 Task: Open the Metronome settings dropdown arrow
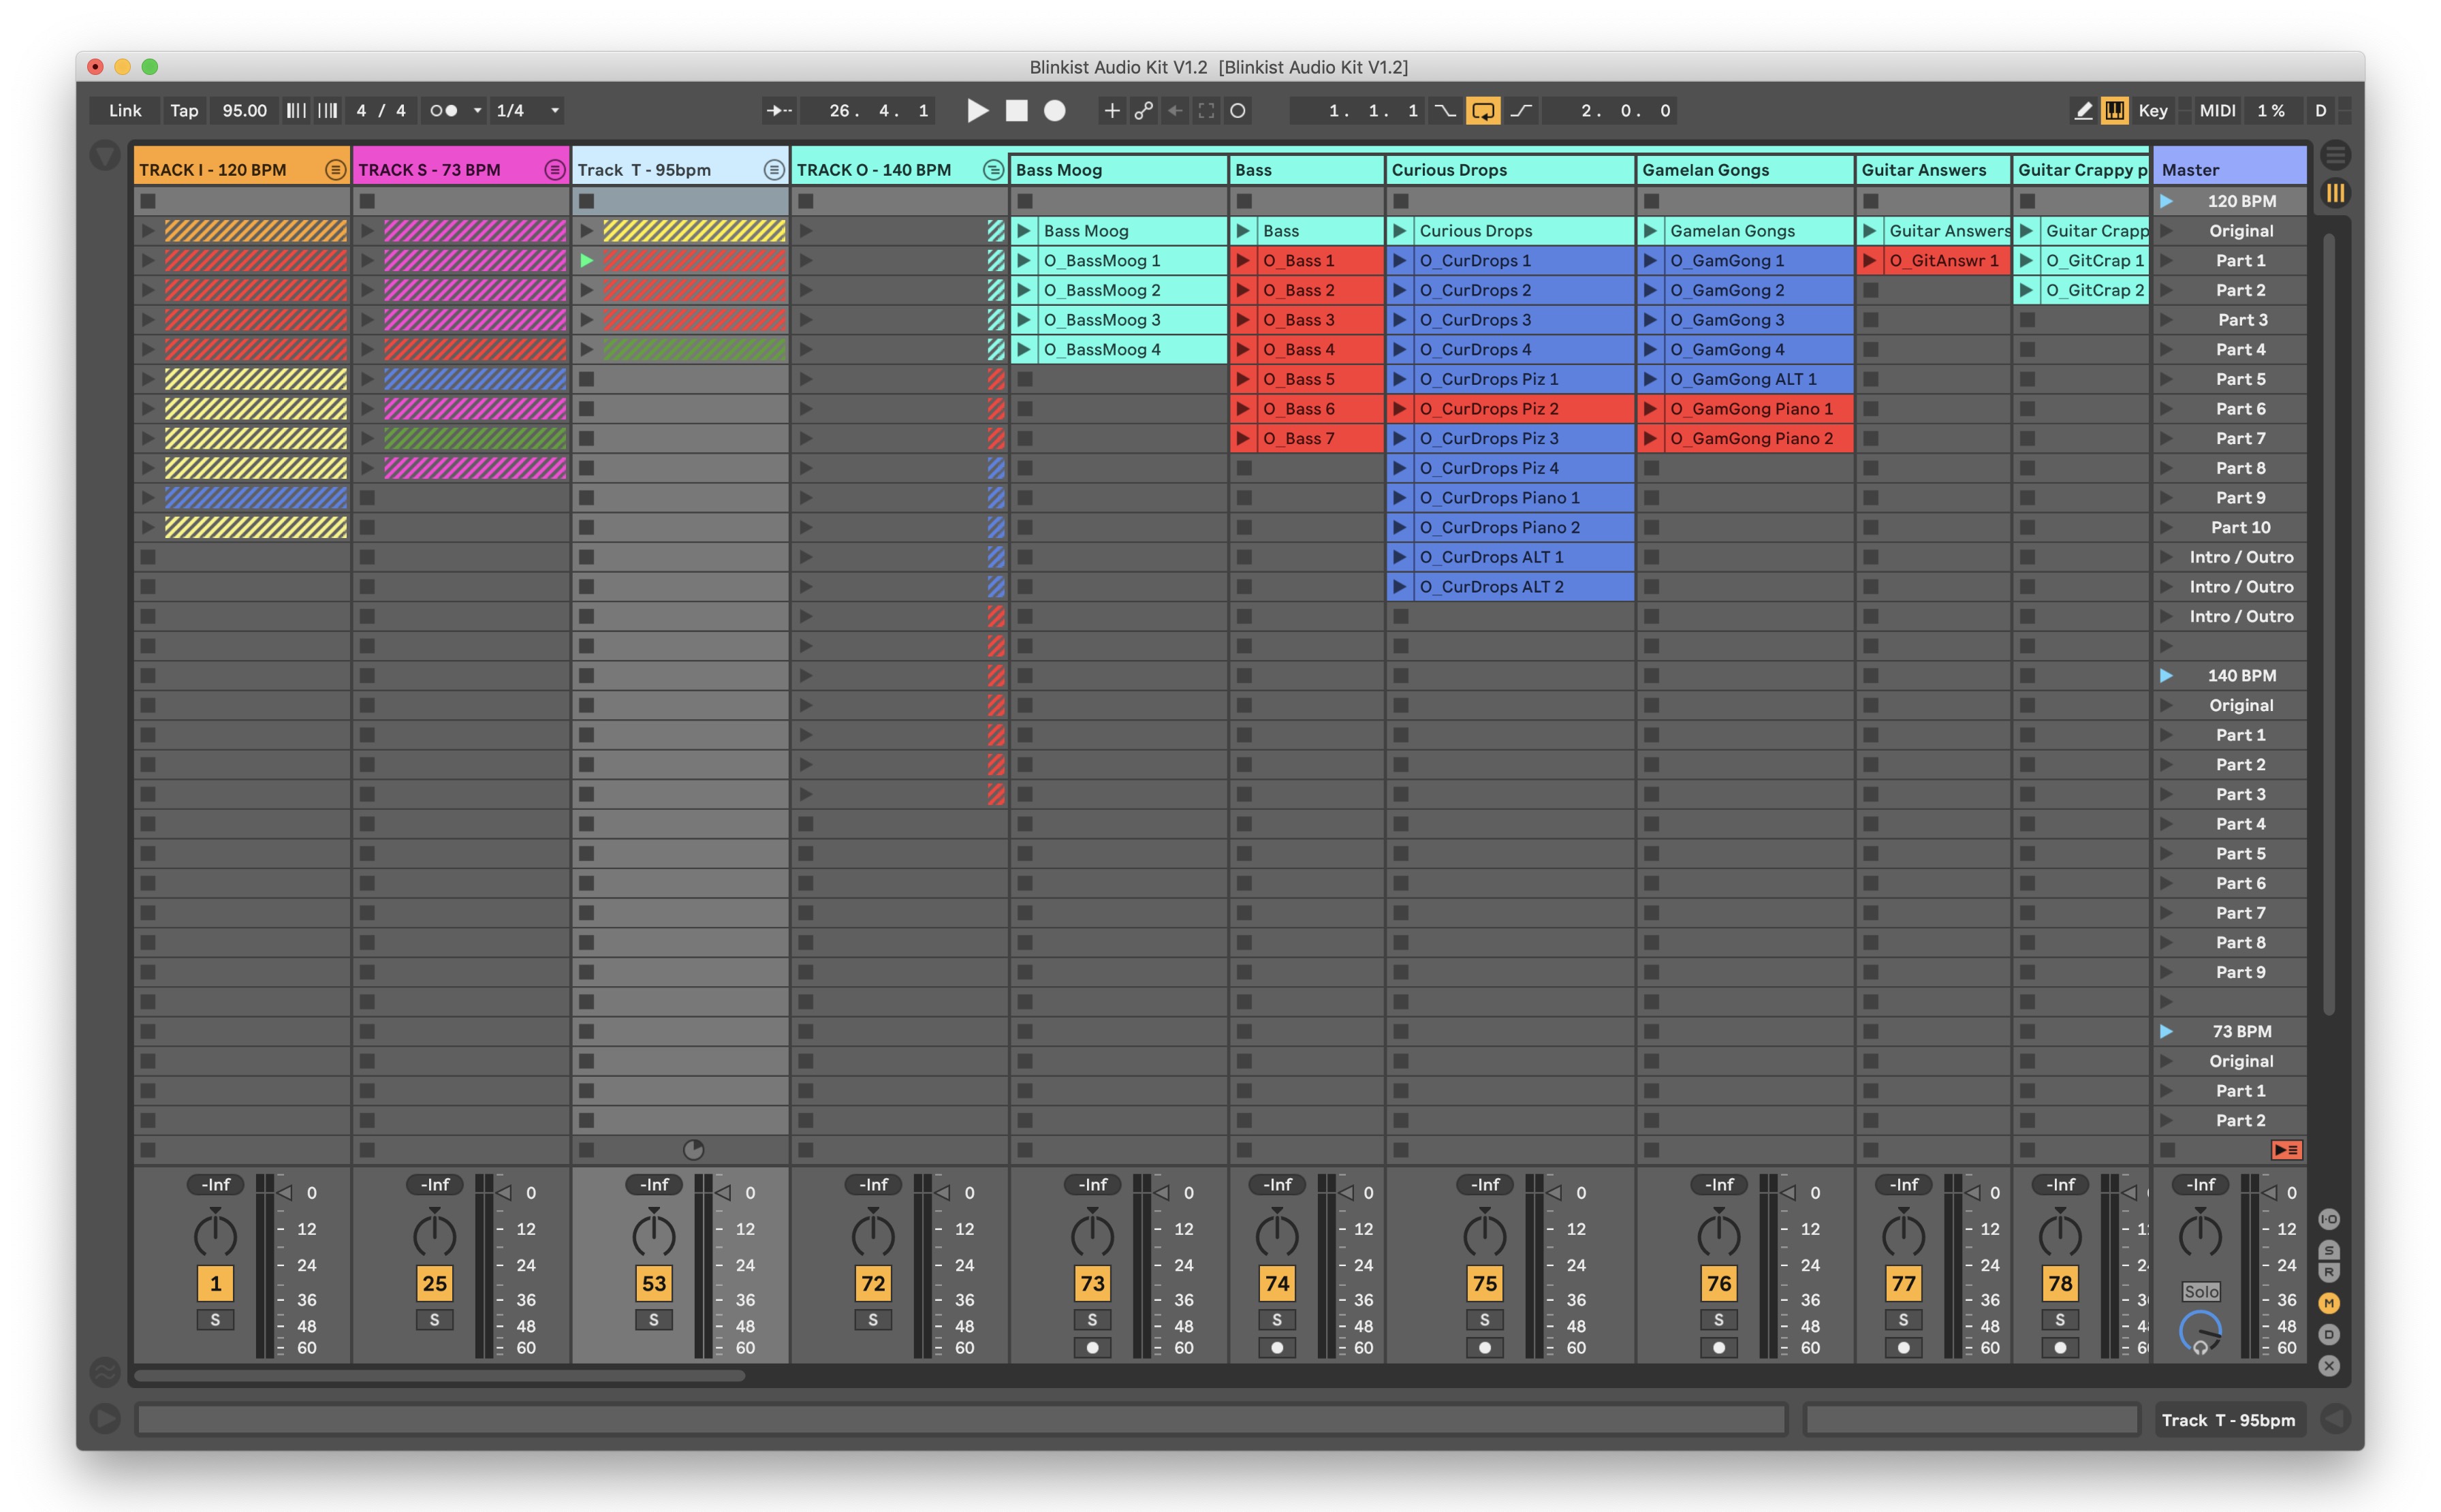[477, 111]
